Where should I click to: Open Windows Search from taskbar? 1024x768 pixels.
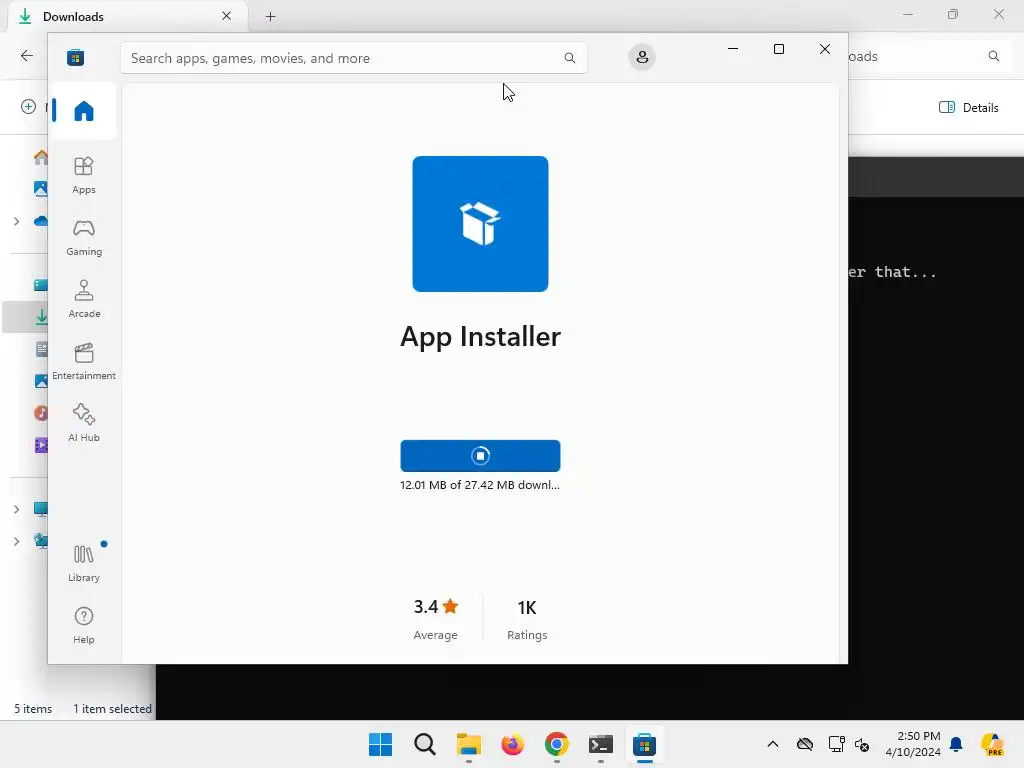click(x=424, y=744)
